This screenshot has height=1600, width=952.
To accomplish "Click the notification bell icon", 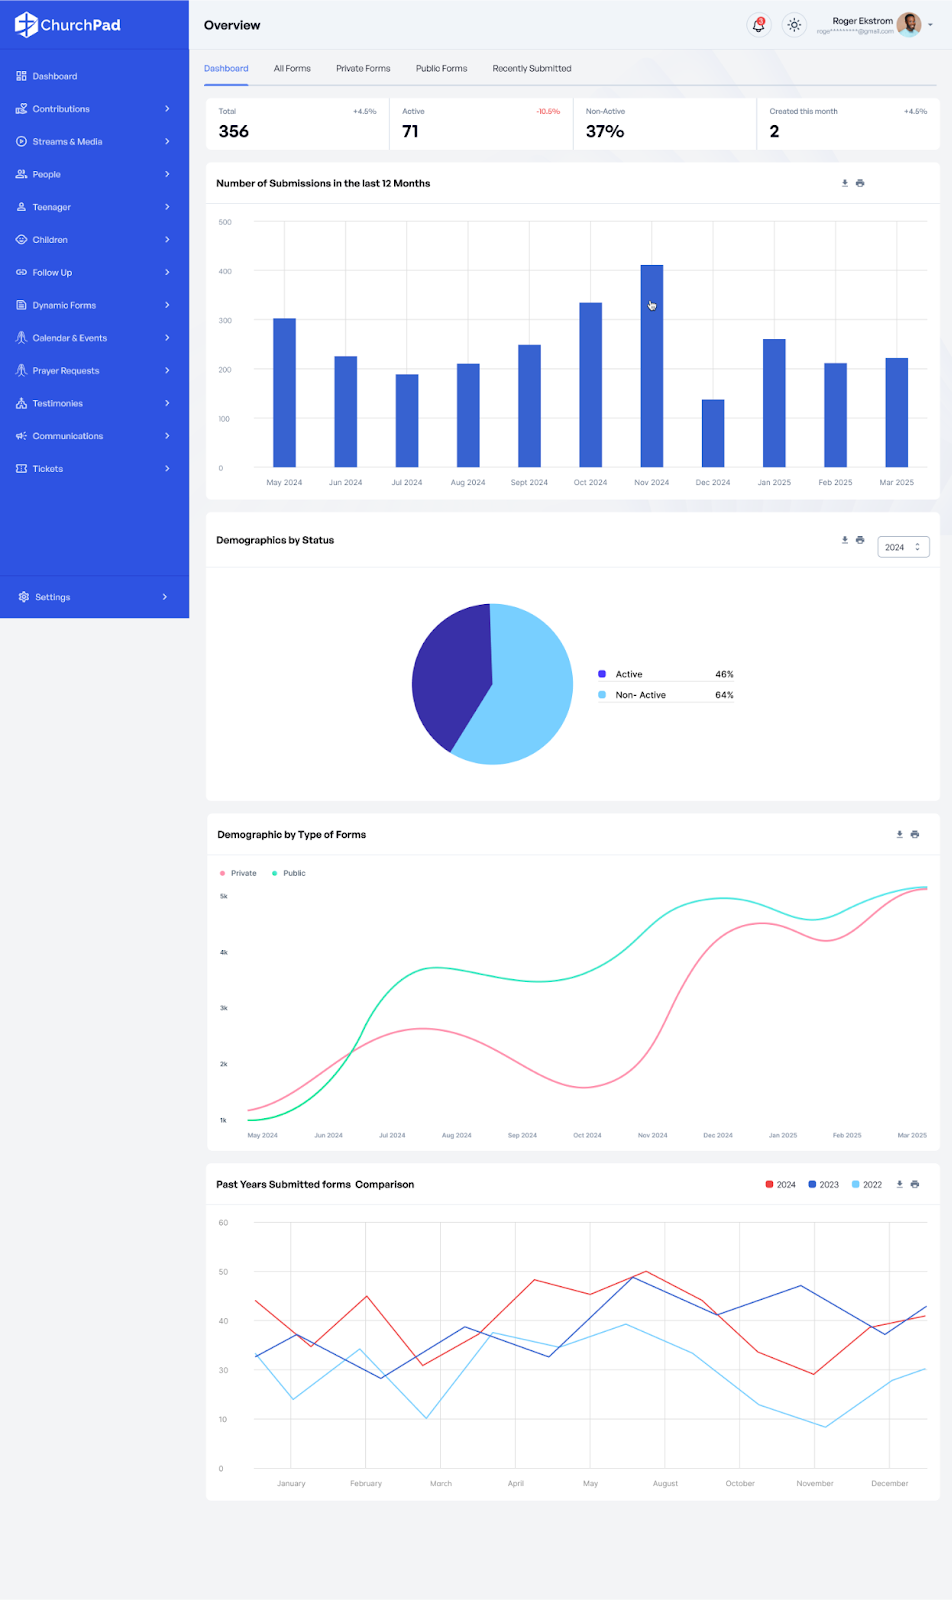I will pos(758,25).
